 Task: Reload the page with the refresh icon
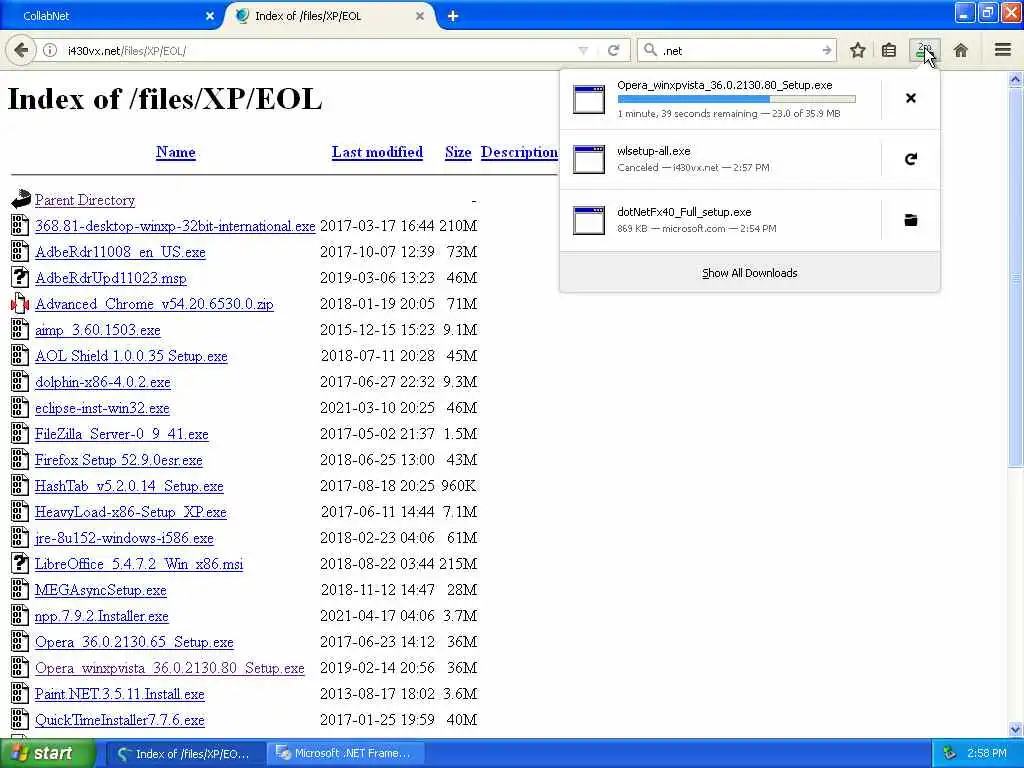point(613,50)
